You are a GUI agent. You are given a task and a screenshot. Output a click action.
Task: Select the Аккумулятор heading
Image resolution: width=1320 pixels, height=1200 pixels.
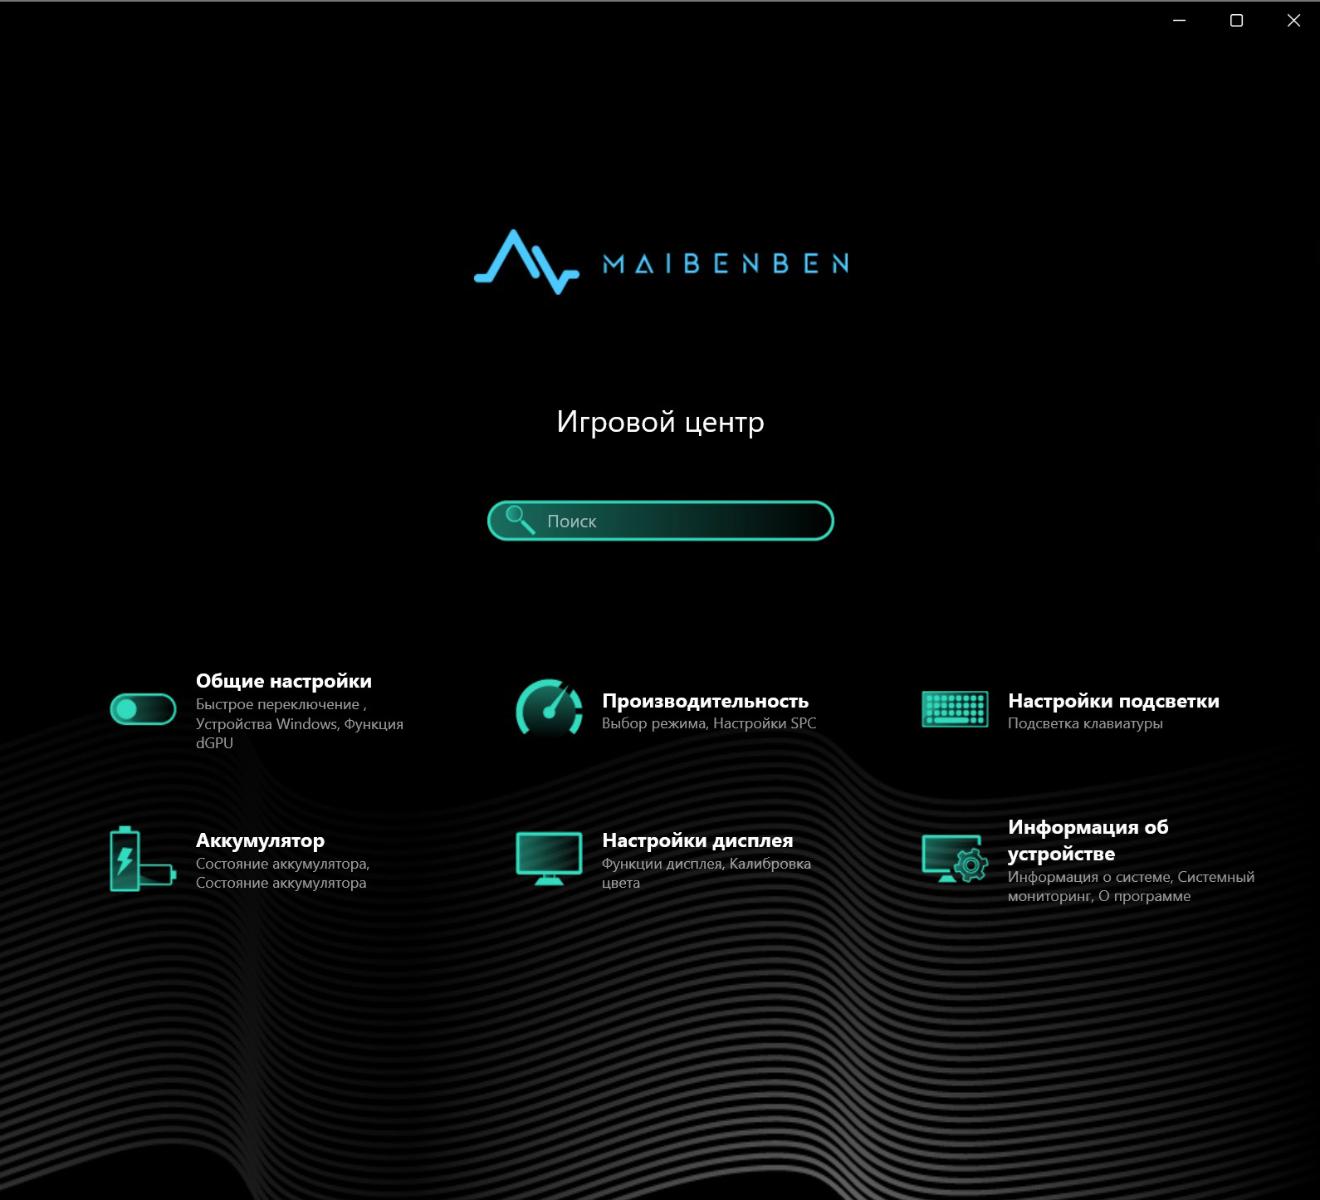click(260, 841)
